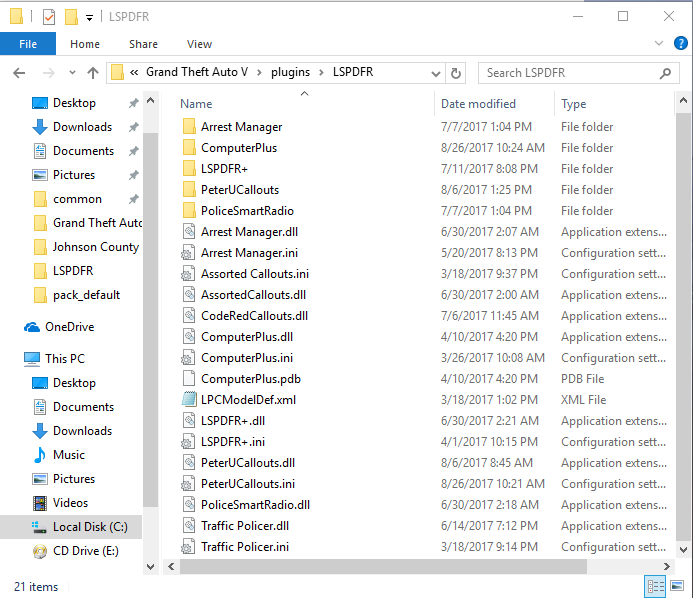Click New Folder quick access icon
The image size is (693, 598).
pyautogui.click(x=71, y=17)
